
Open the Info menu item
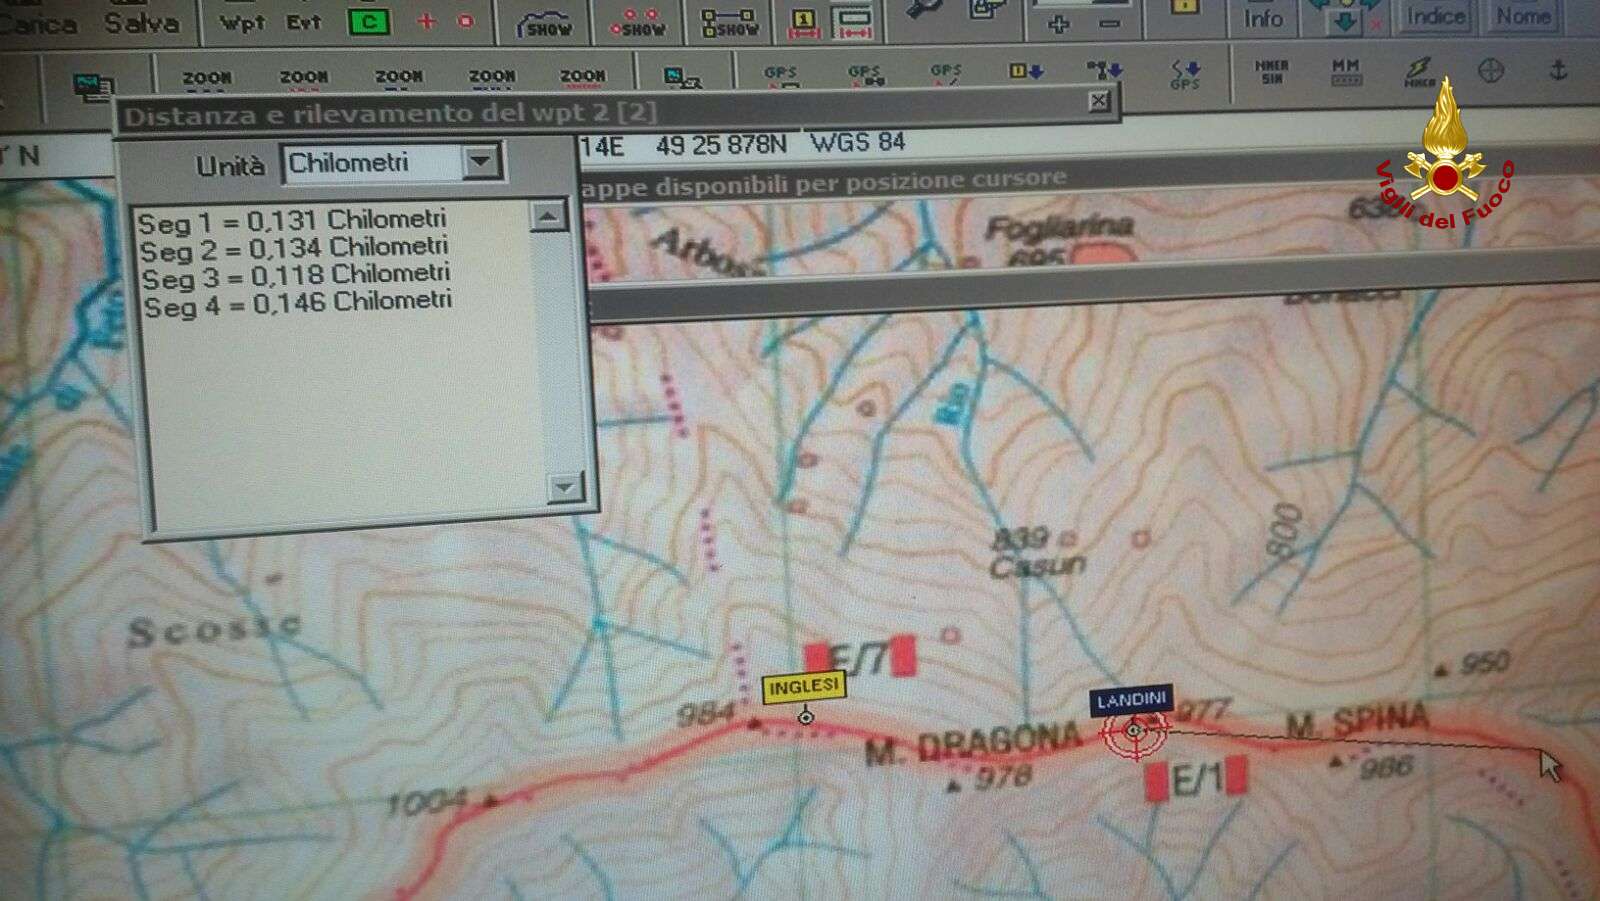point(1263,18)
